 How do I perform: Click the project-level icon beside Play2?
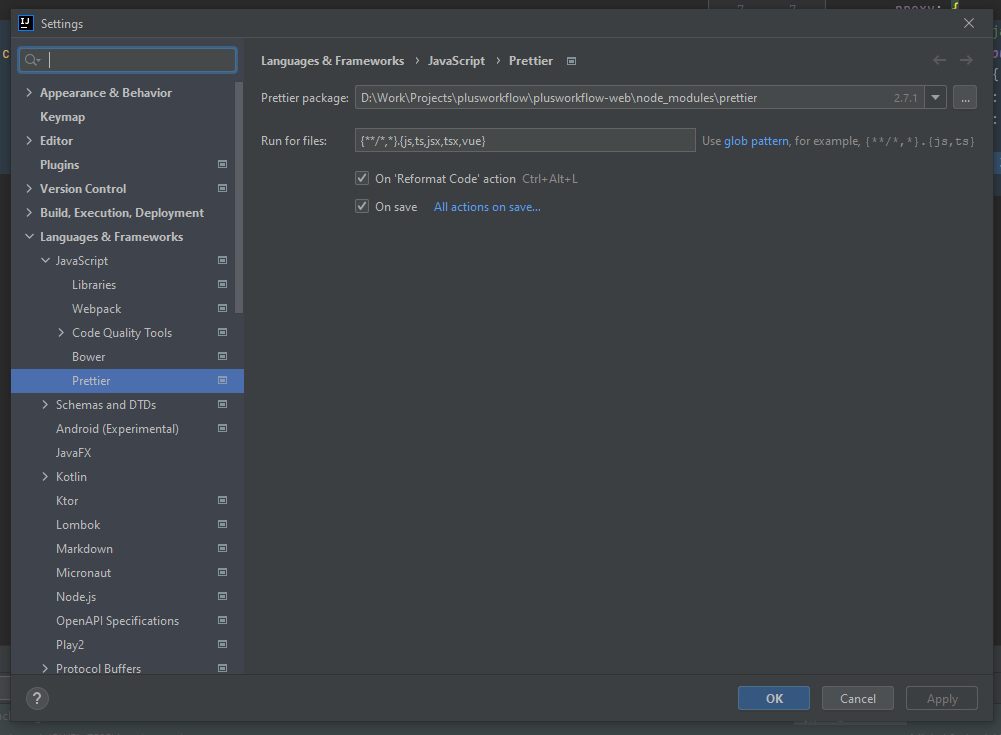222,644
